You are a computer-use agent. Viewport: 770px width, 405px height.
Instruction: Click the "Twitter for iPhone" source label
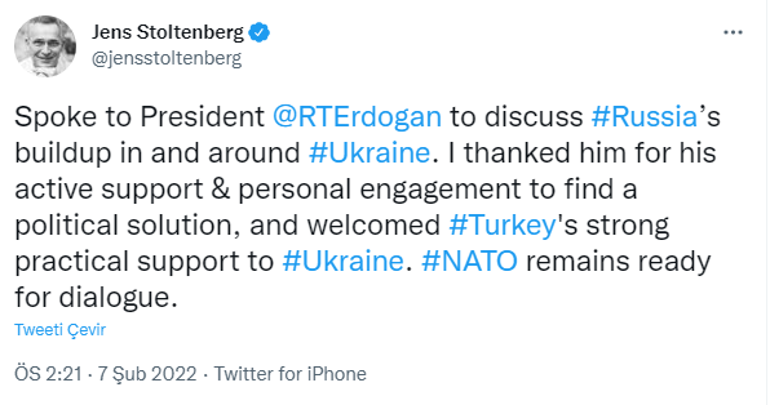[x=291, y=374]
